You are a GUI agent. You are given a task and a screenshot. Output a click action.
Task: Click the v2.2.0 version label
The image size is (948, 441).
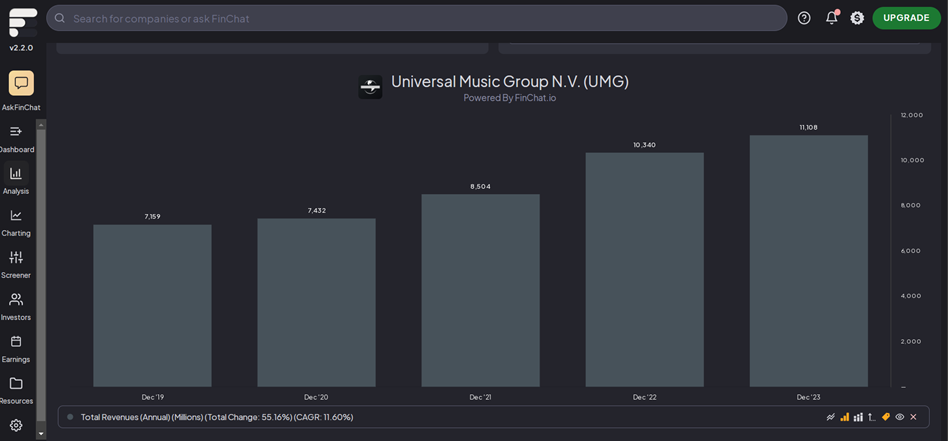[21, 48]
